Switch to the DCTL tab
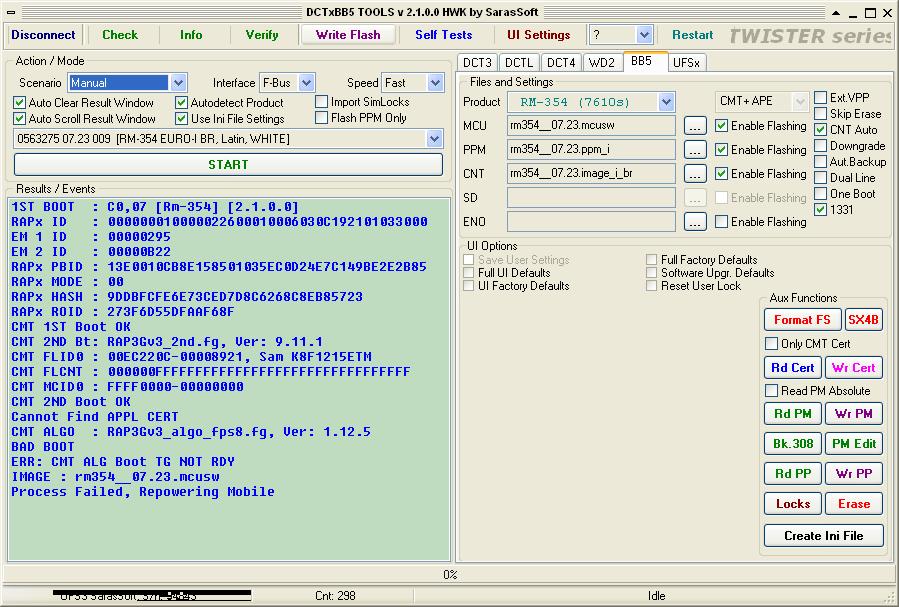Viewport: 899px width, 607px height. pos(519,62)
